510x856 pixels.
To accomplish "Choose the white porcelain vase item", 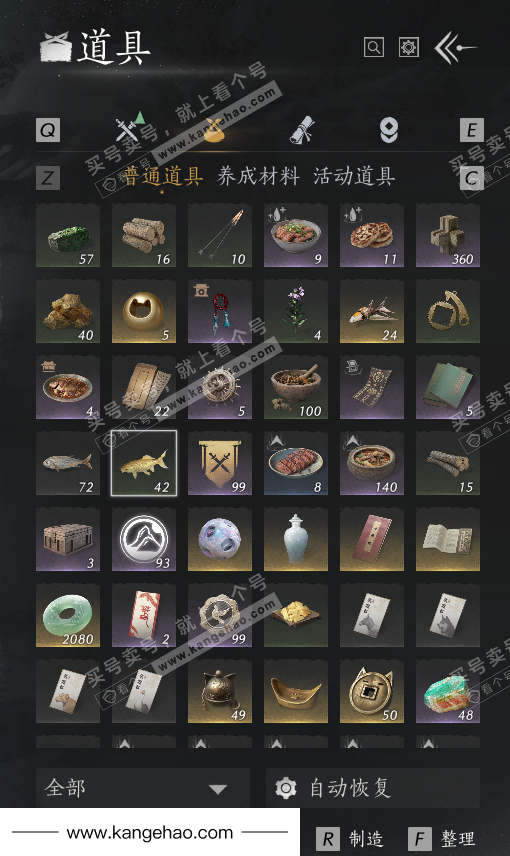I will click(x=296, y=539).
